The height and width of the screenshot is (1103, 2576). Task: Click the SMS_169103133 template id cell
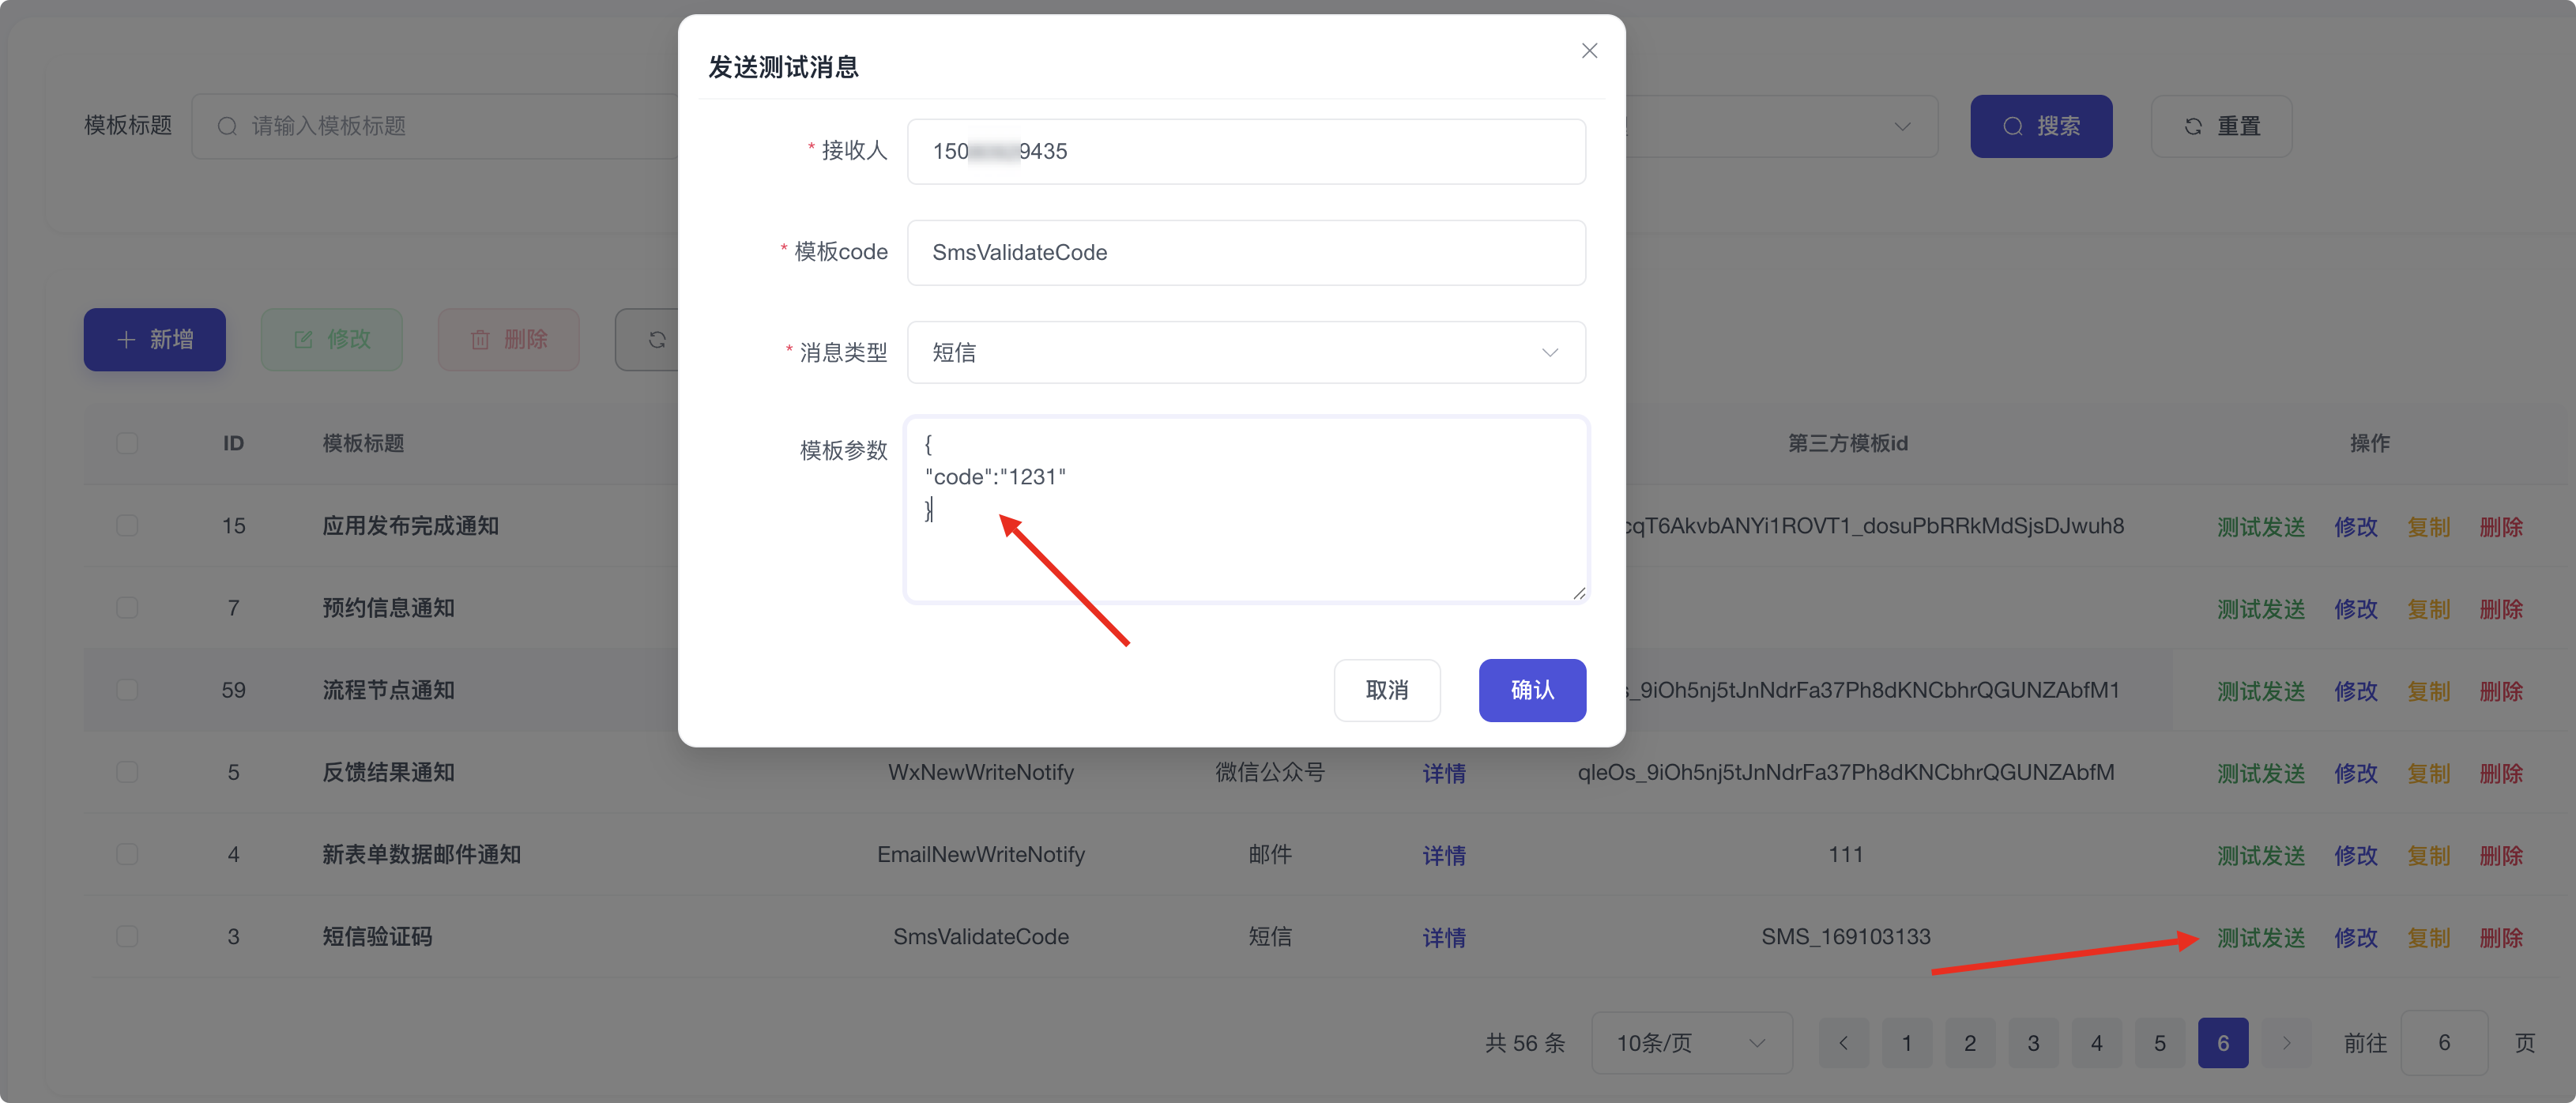(x=1846, y=936)
